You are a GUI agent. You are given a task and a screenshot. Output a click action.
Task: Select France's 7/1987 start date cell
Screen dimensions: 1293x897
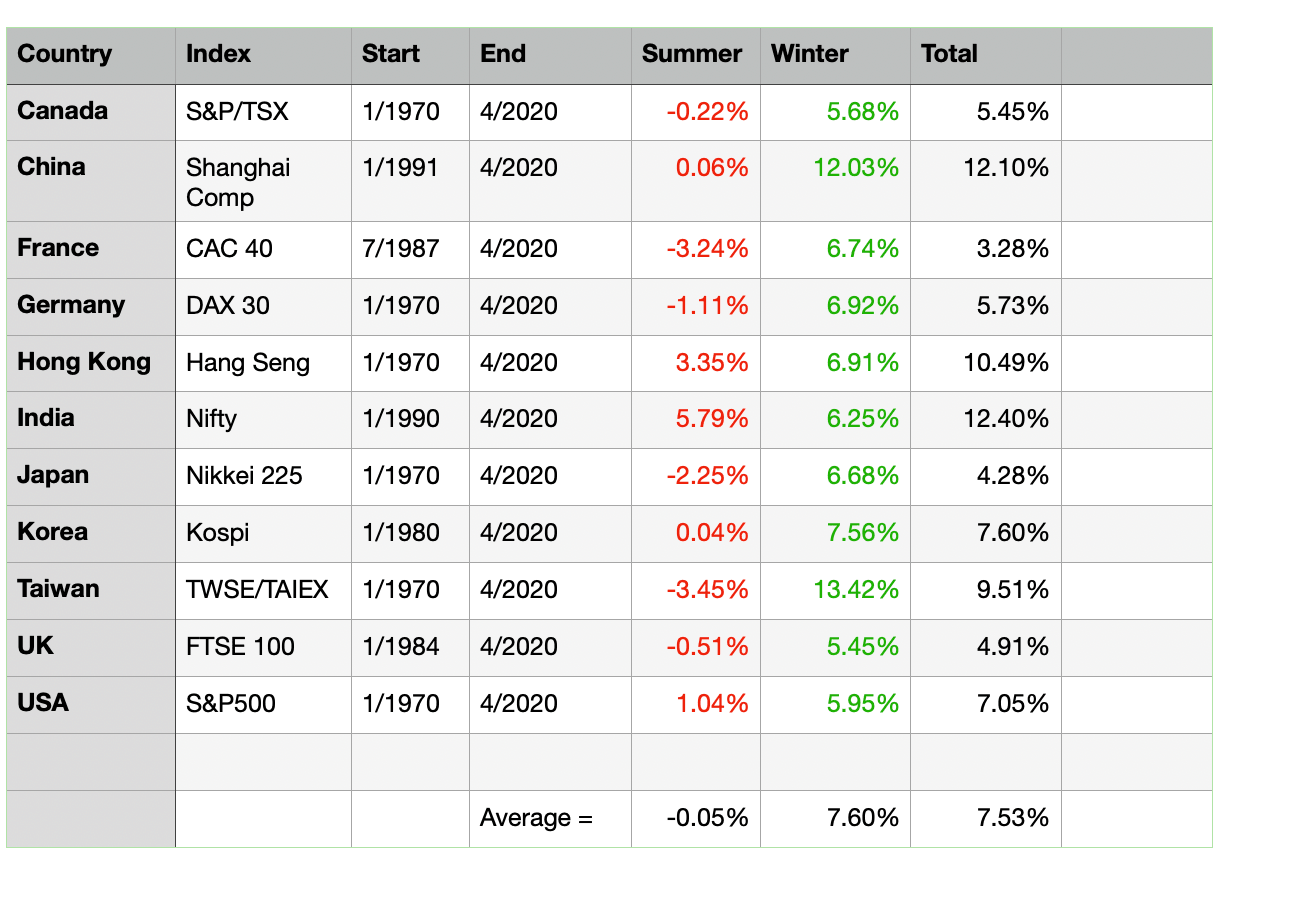(400, 248)
